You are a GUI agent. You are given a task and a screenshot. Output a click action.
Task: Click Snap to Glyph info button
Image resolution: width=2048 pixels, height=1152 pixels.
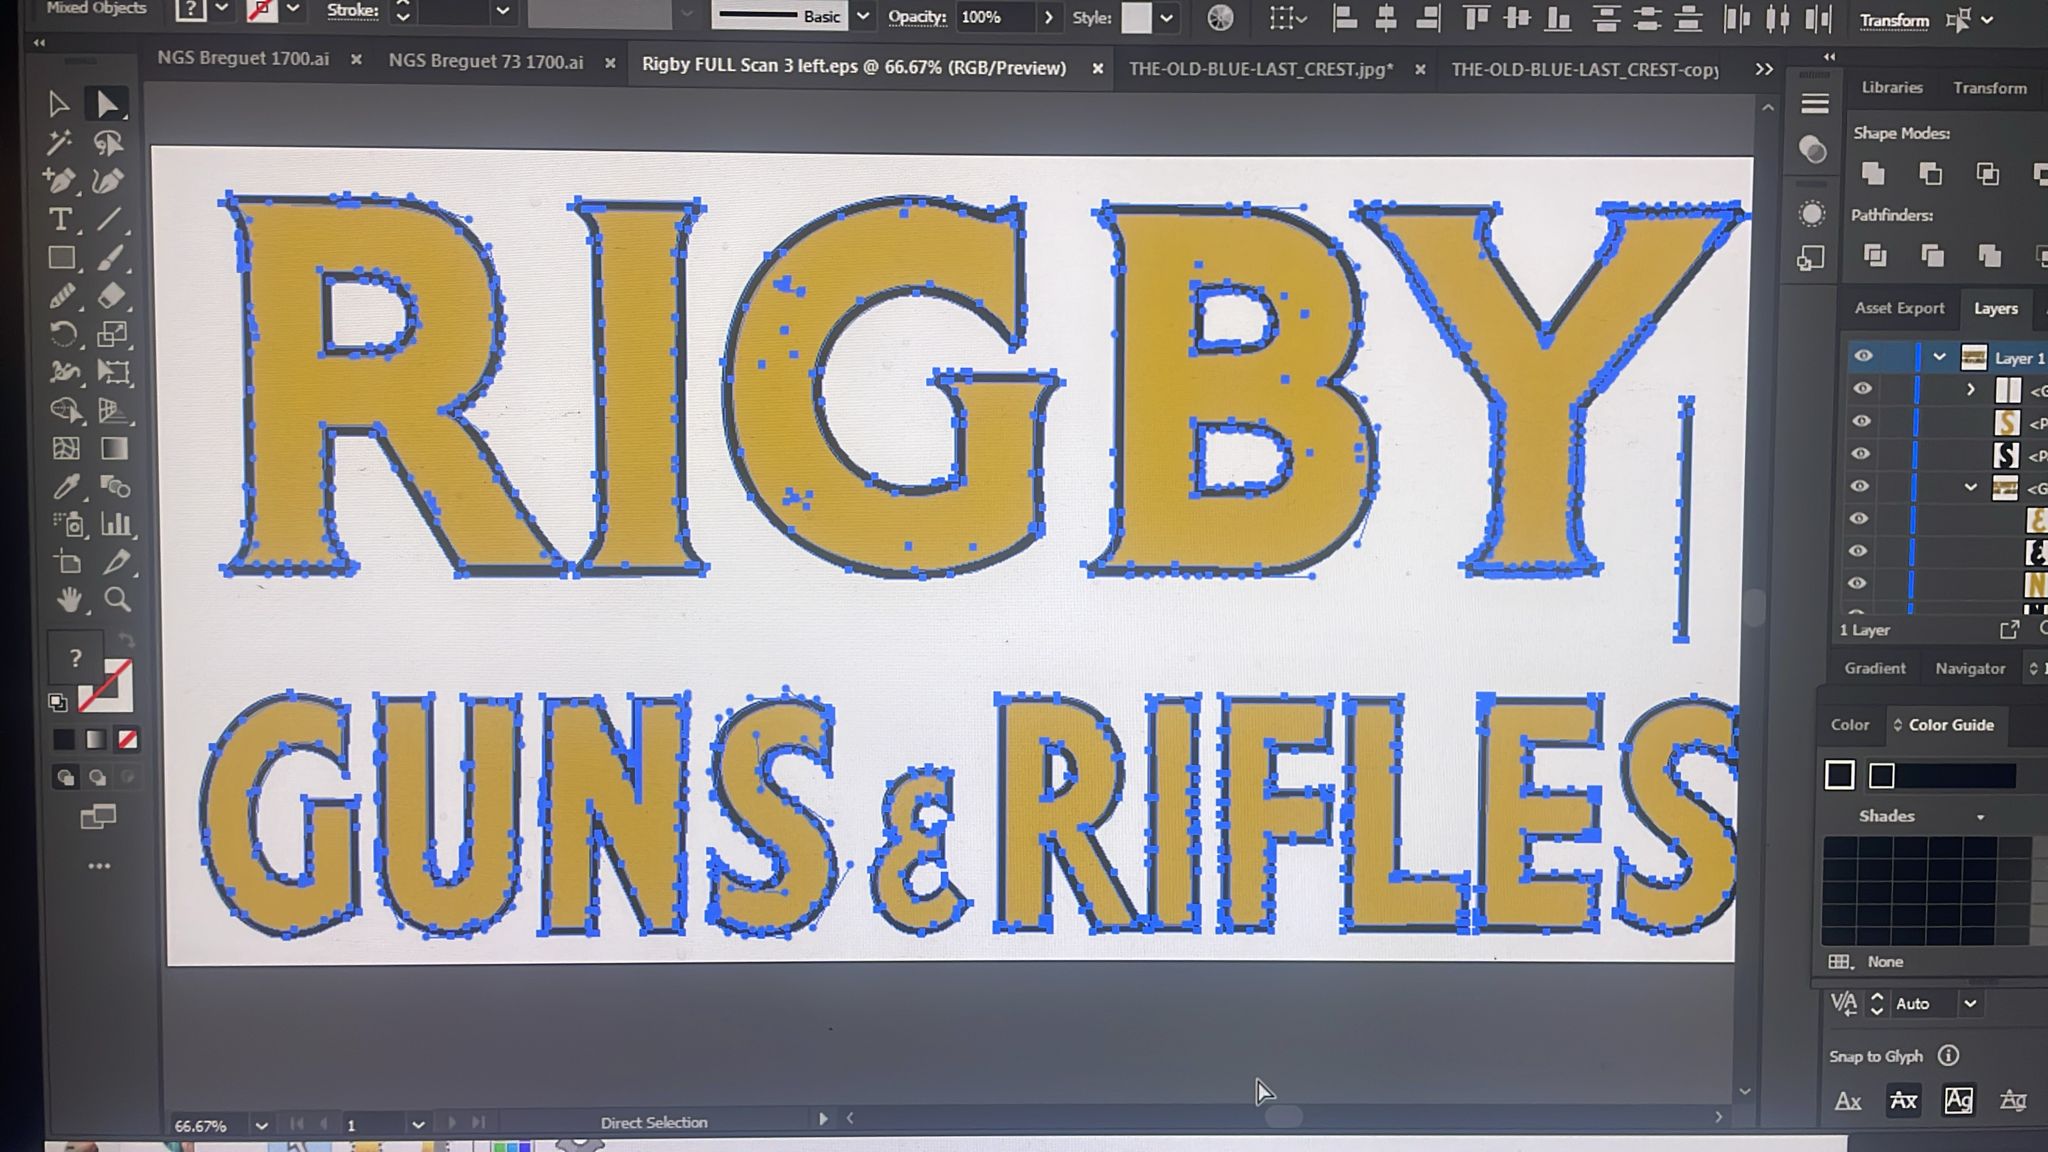(1946, 1056)
